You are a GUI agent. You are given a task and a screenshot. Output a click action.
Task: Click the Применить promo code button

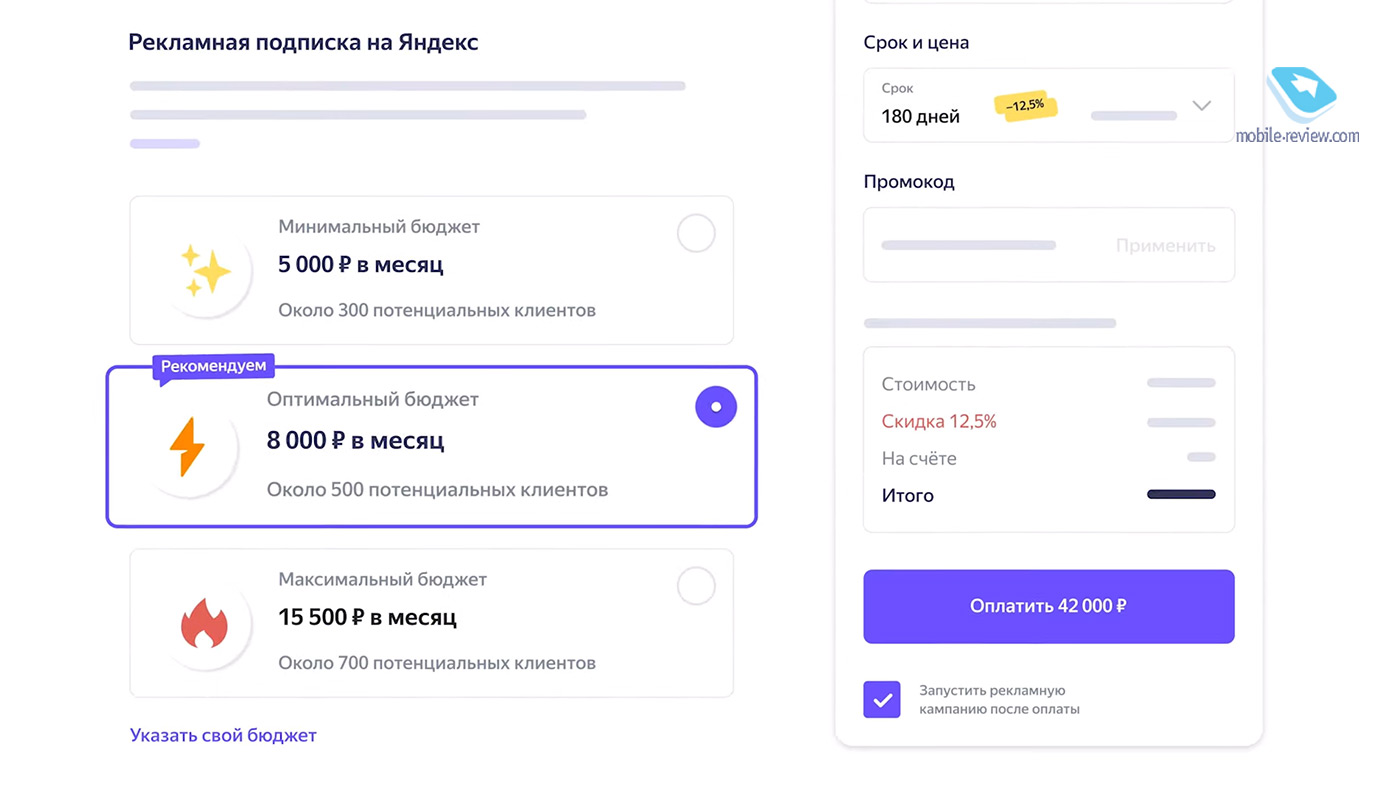click(1166, 245)
